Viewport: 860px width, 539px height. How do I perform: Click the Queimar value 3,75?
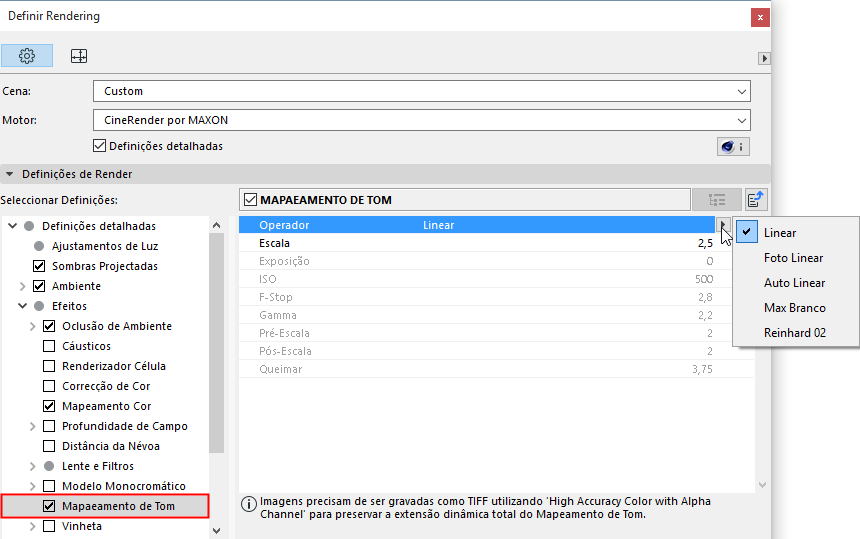pyautogui.click(x=702, y=369)
